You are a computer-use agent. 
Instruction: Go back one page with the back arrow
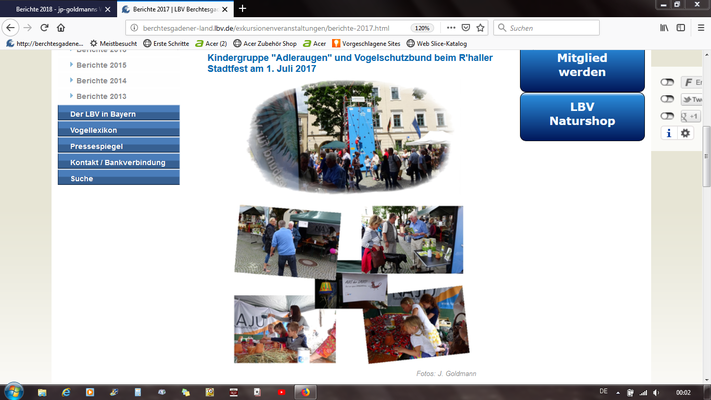tap(10, 28)
